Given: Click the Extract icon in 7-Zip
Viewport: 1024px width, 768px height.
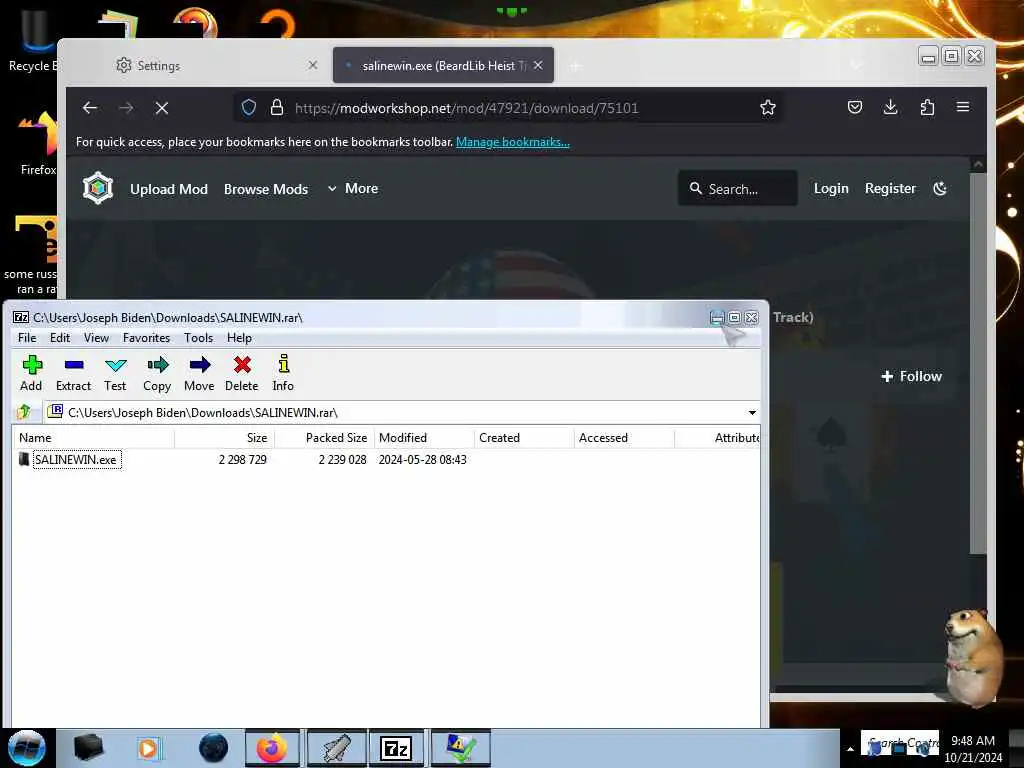Looking at the screenshot, I should [73, 374].
